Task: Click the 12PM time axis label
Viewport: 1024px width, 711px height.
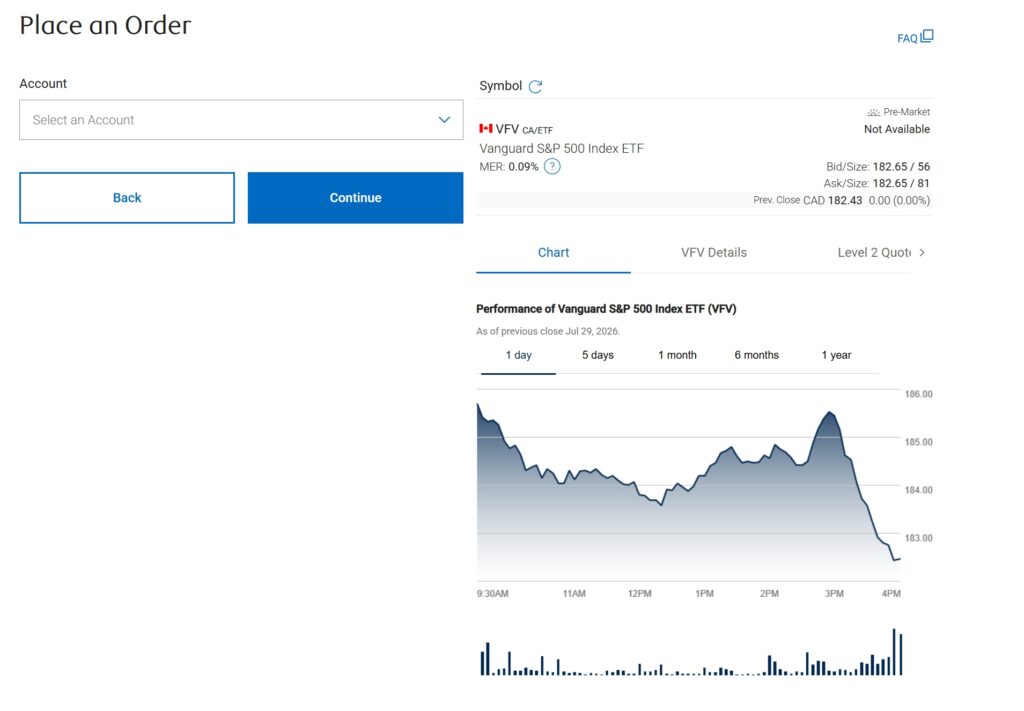Action: pyautogui.click(x=639, y=593)
